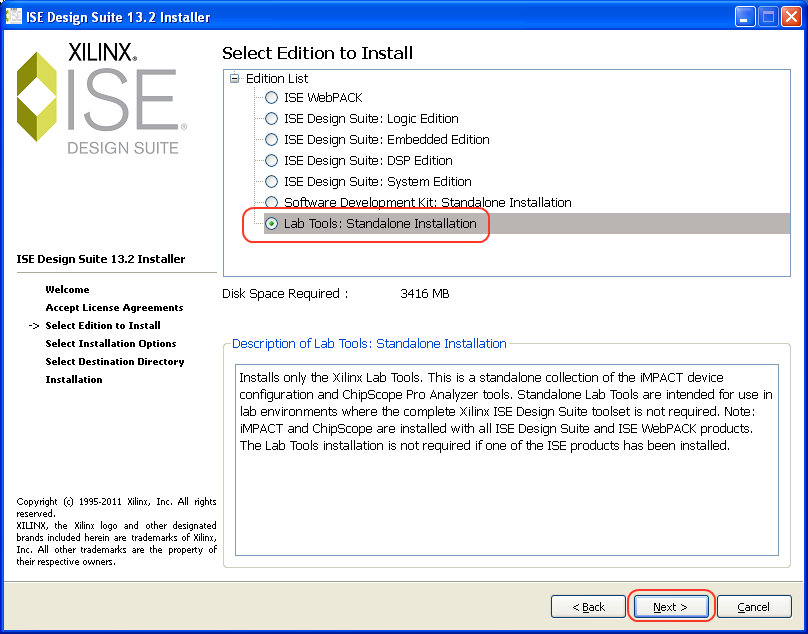The width and height of the screenshot is (808, 634).
Task: Cancel the installer
Action: point(753,607)
